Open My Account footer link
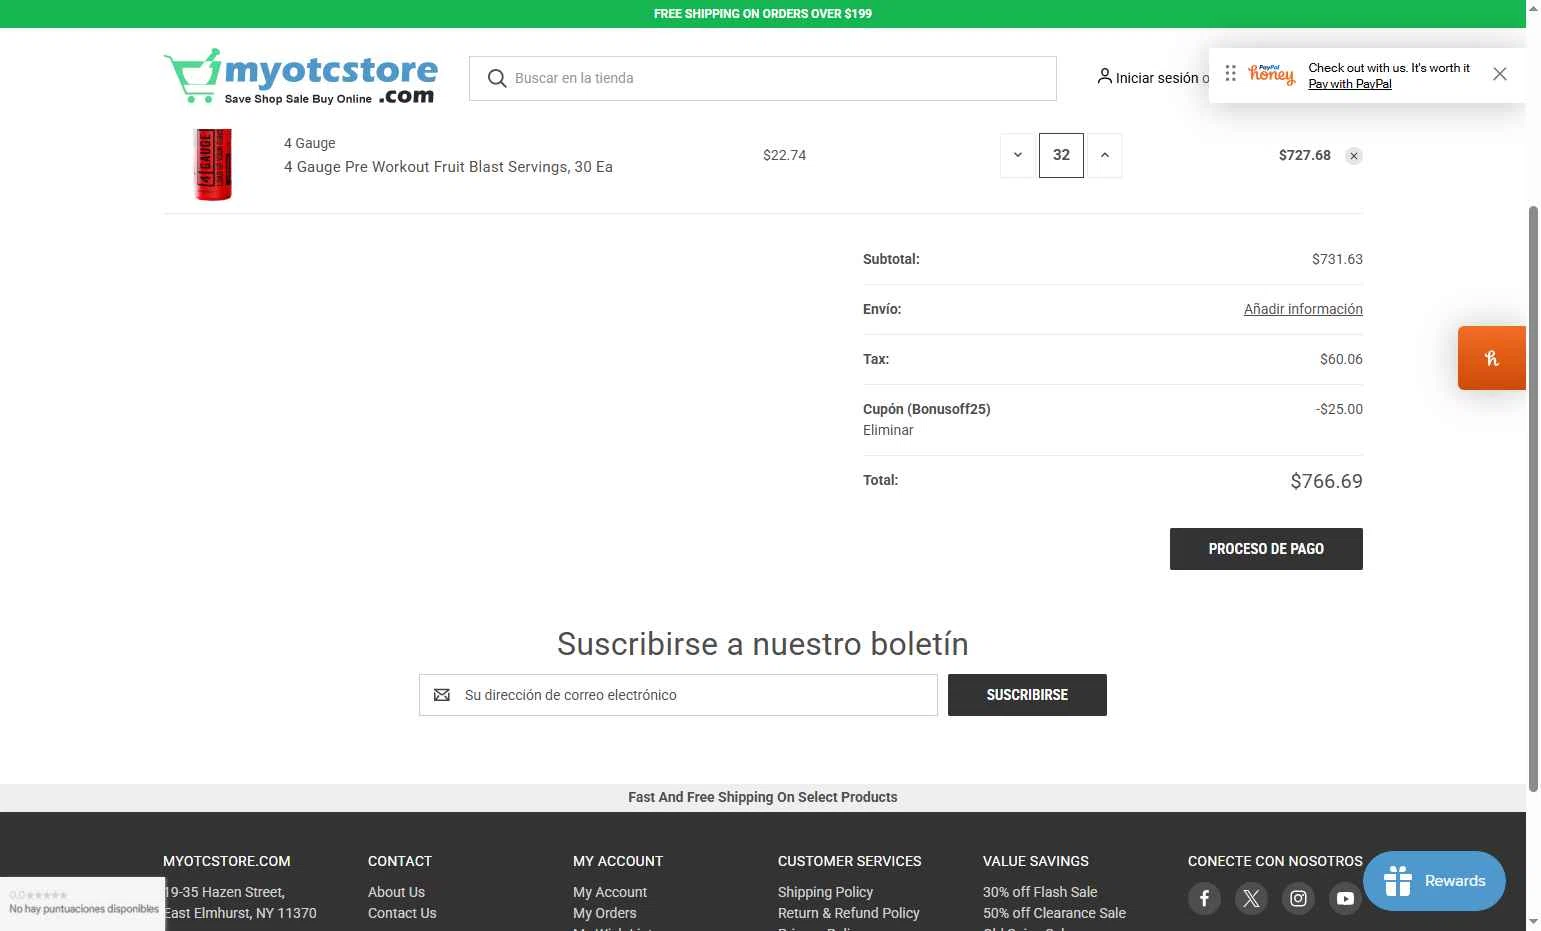 point(610,892)
